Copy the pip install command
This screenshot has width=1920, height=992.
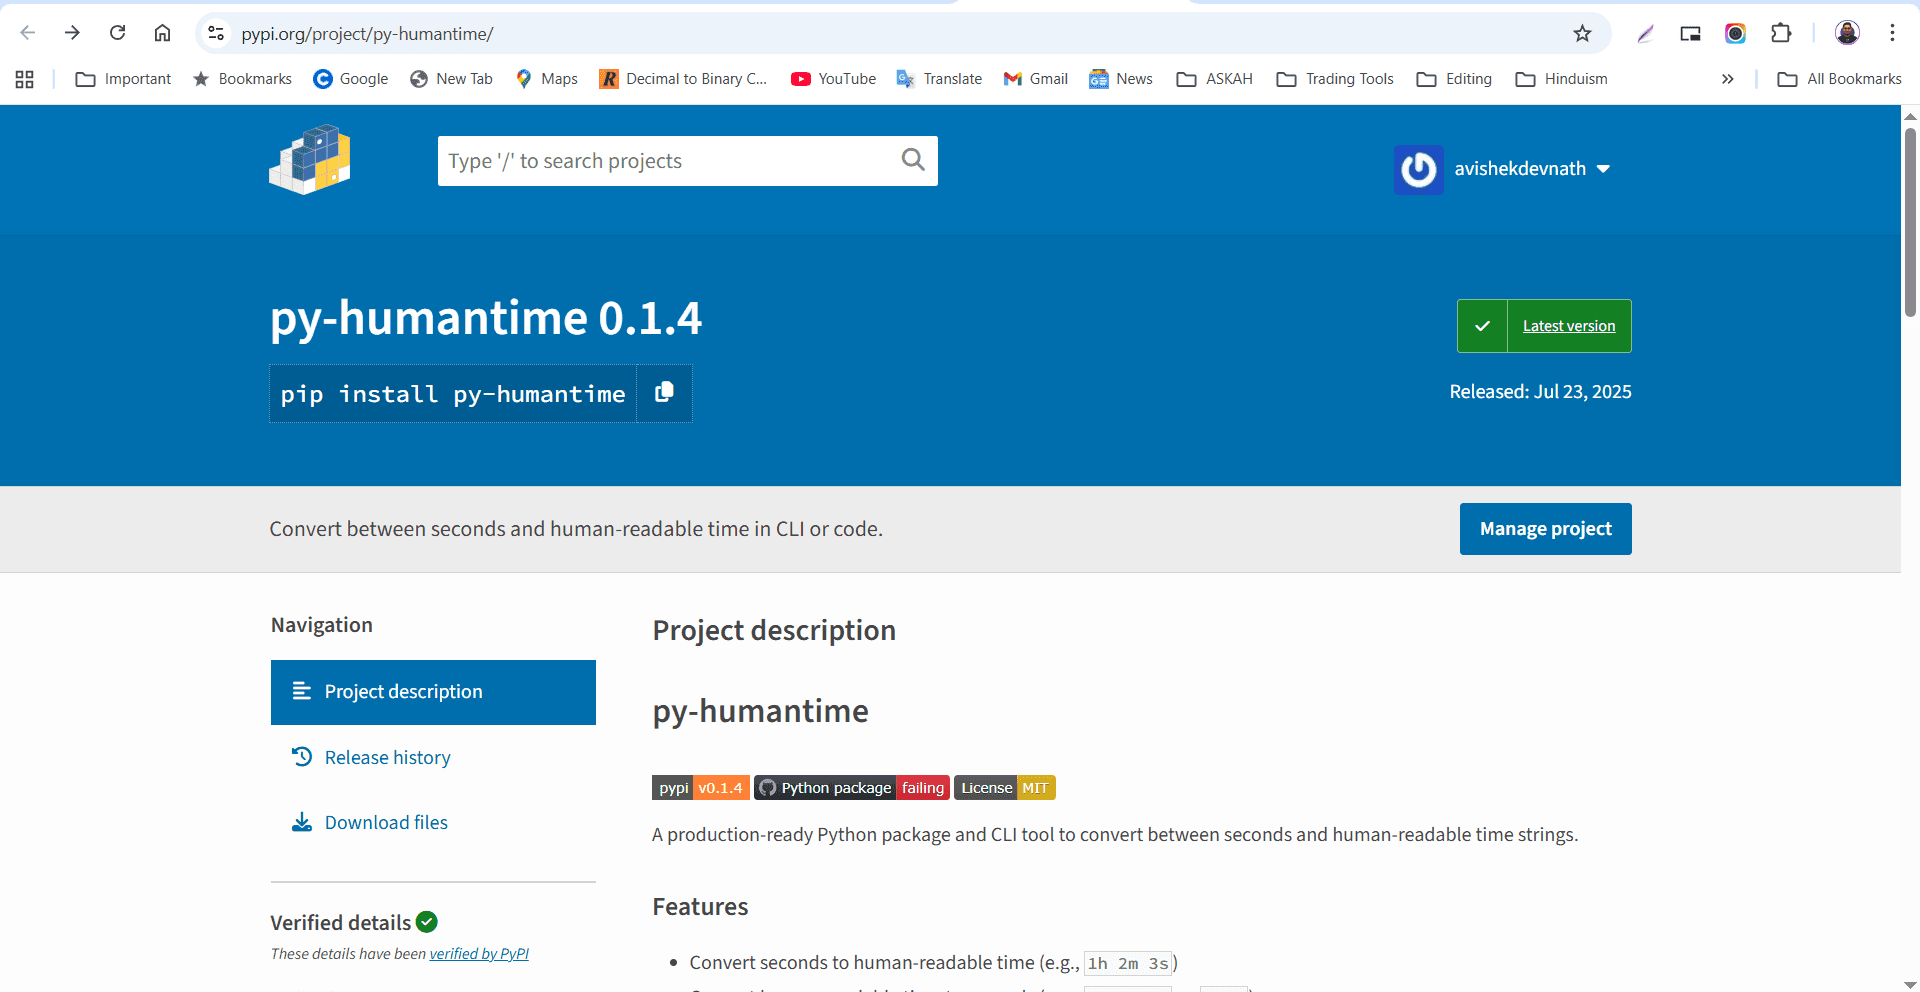tap(663, 393)
